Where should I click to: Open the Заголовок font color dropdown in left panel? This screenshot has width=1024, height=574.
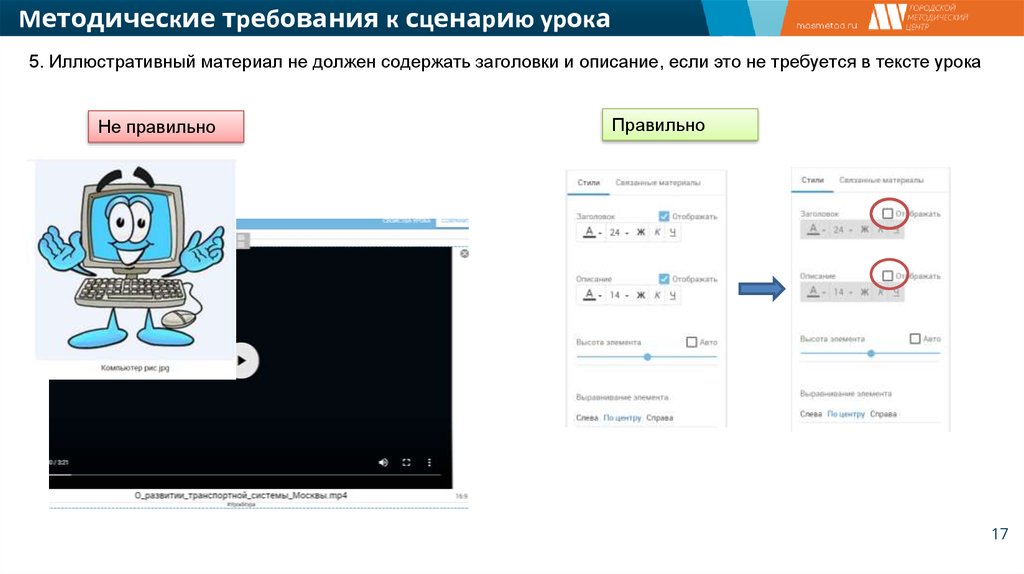coord(590,233)
